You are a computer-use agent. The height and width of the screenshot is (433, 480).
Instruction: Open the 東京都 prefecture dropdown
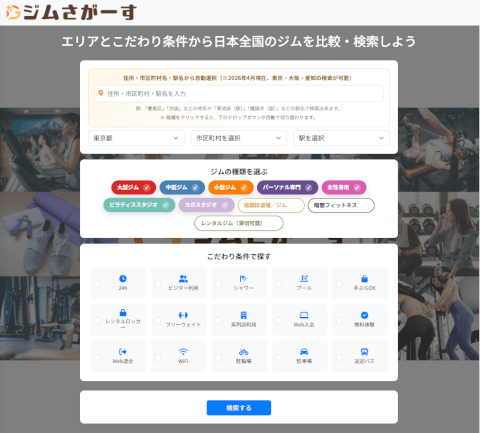coord(136,138)
